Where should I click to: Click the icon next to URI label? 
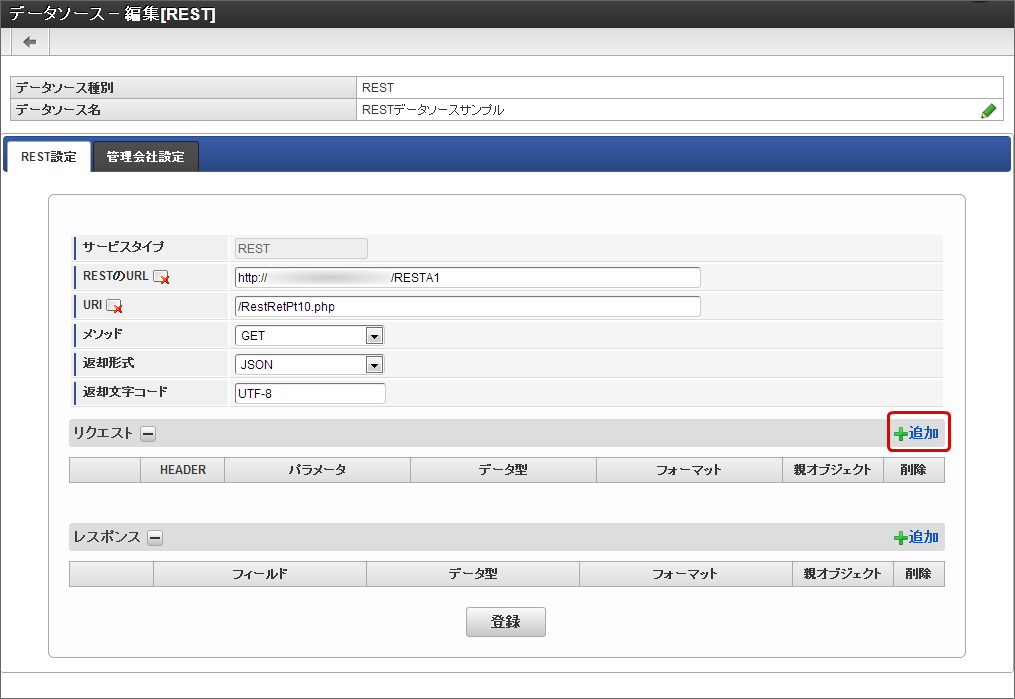pyautogui.click(x=114, y=307)
